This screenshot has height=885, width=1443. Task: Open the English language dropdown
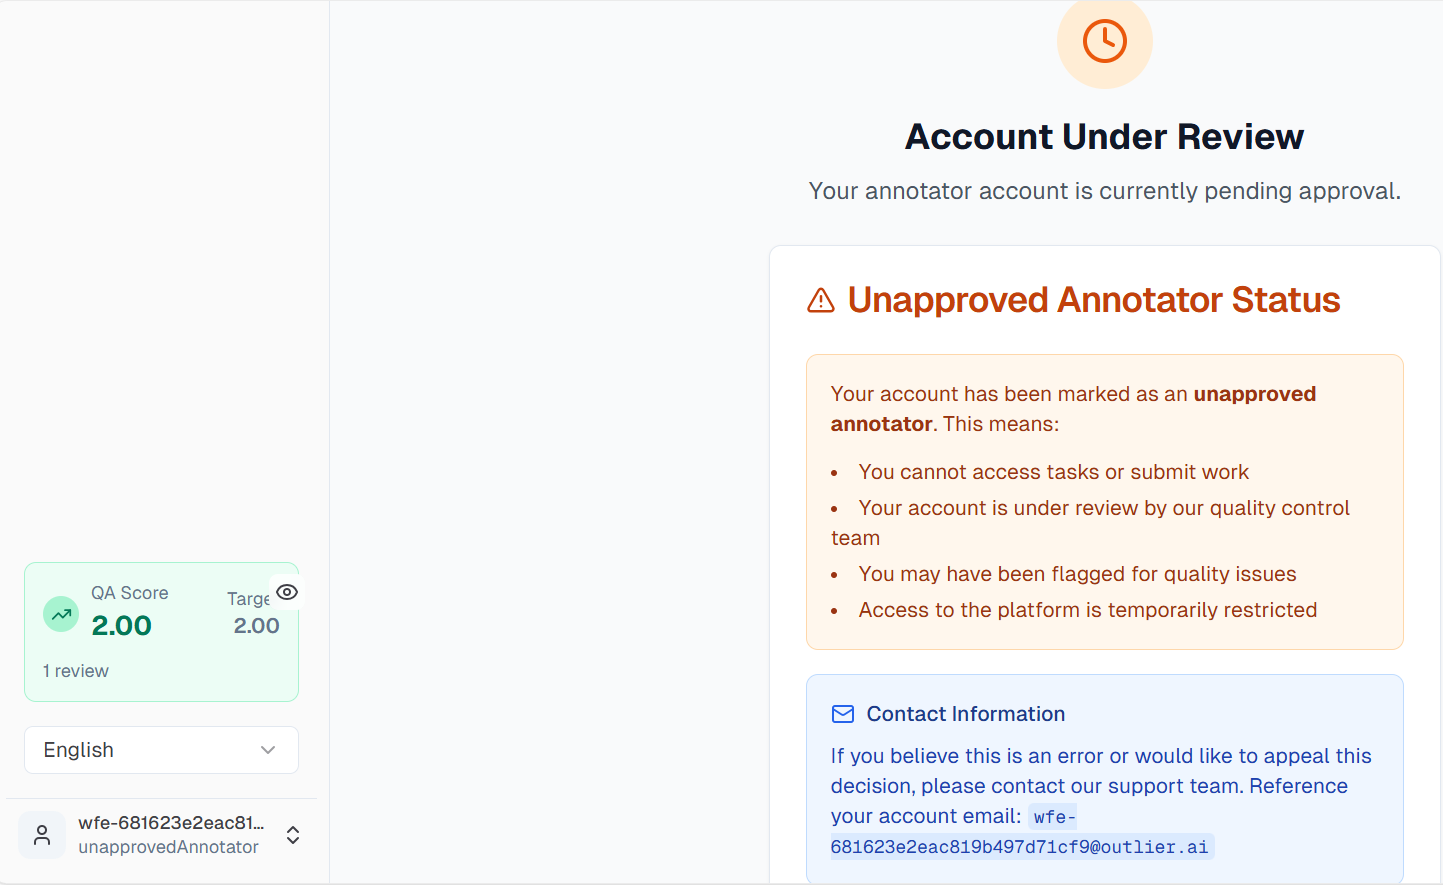(x=160, y=749)
